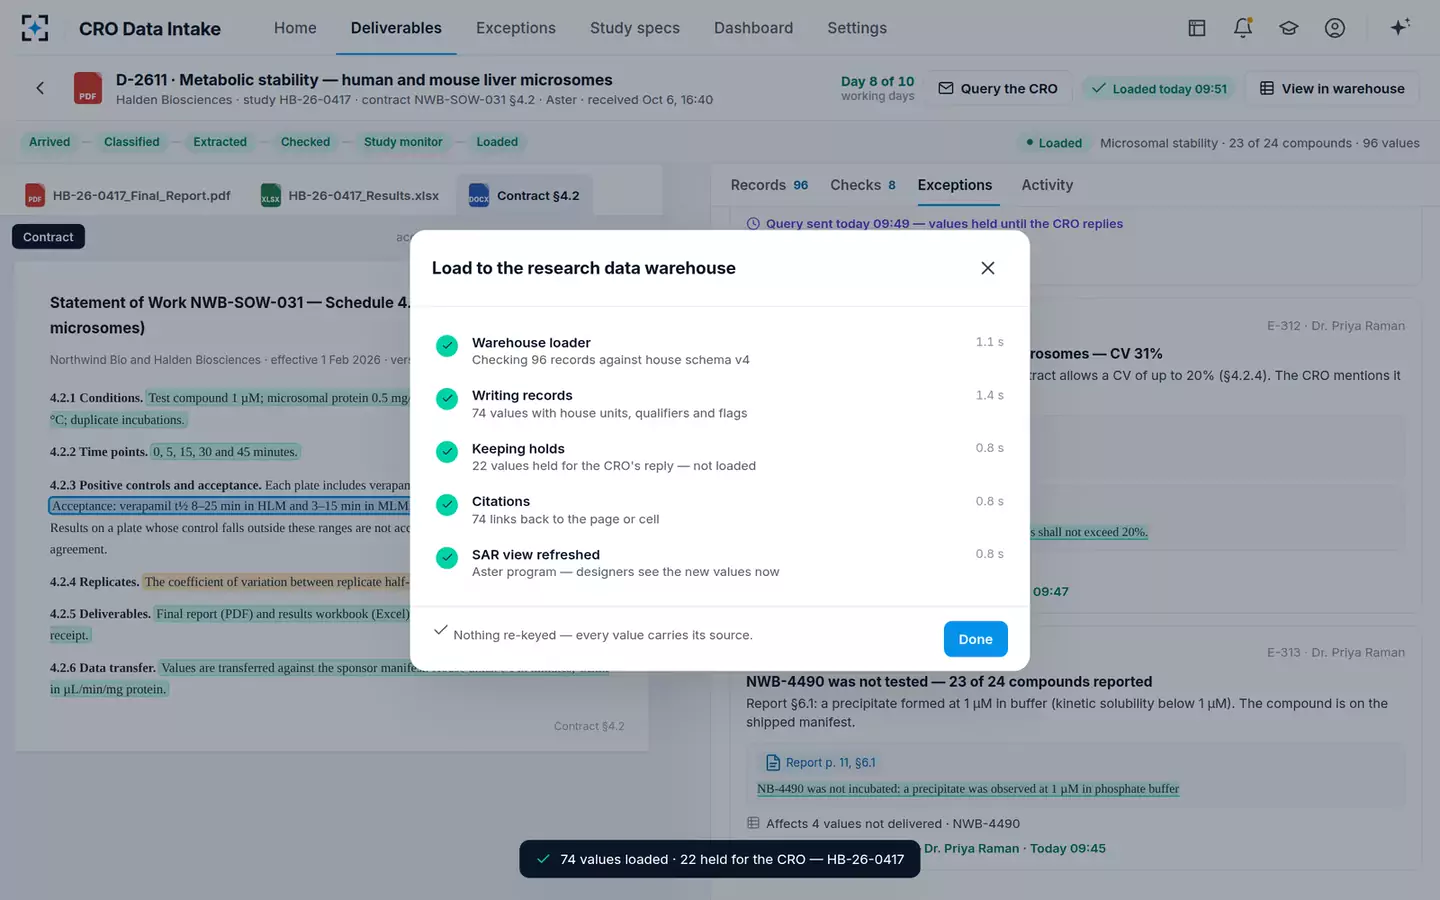
Task: Click the checkmark beside Nothing re-keyed
Action: tap(441, 630)
